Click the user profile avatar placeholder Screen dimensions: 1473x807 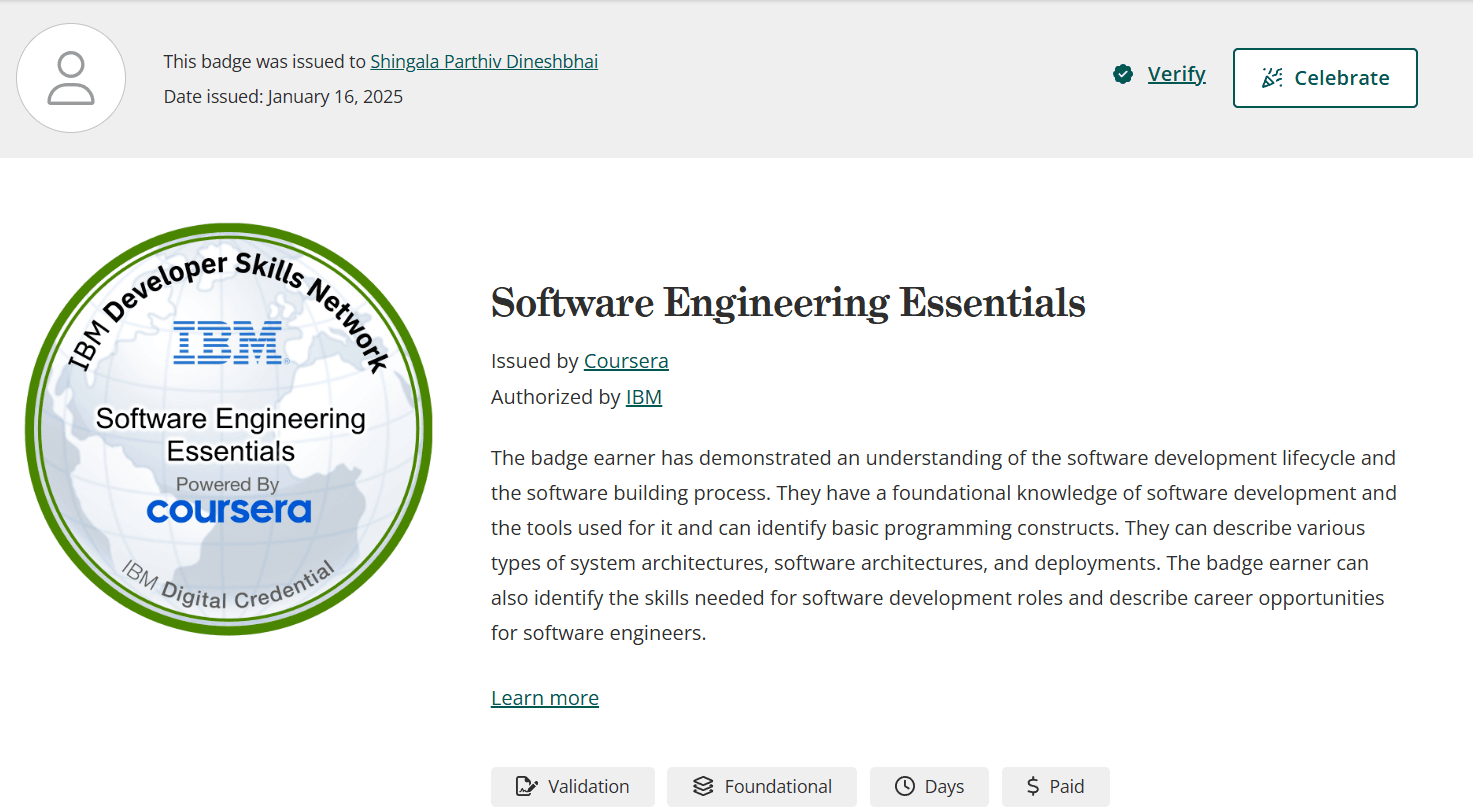(x=71, y=78)
